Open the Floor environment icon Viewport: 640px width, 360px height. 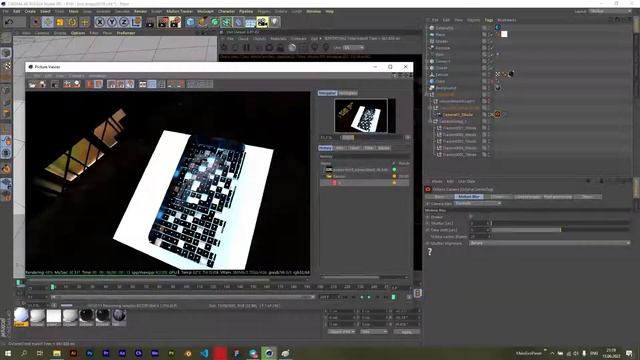pos(251,22)
